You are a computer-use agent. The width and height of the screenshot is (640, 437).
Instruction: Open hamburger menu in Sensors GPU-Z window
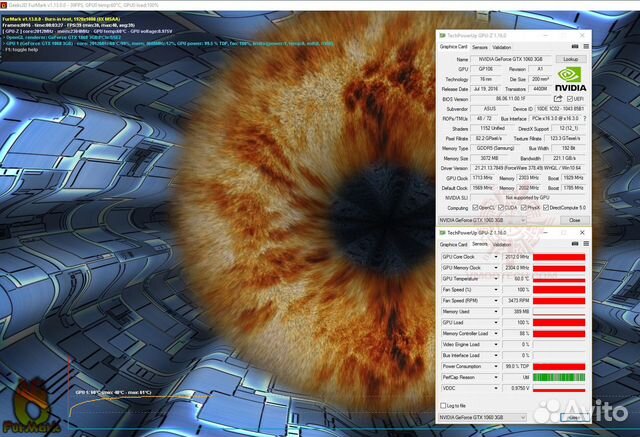[586, 244]
